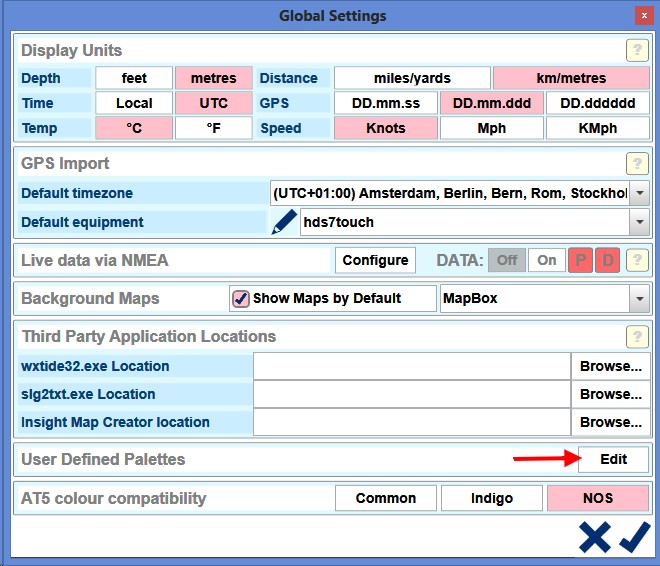The width and height of the screenshot is (660, 566).
Task: Open help for GPS Import section
Action: (637, 164)
